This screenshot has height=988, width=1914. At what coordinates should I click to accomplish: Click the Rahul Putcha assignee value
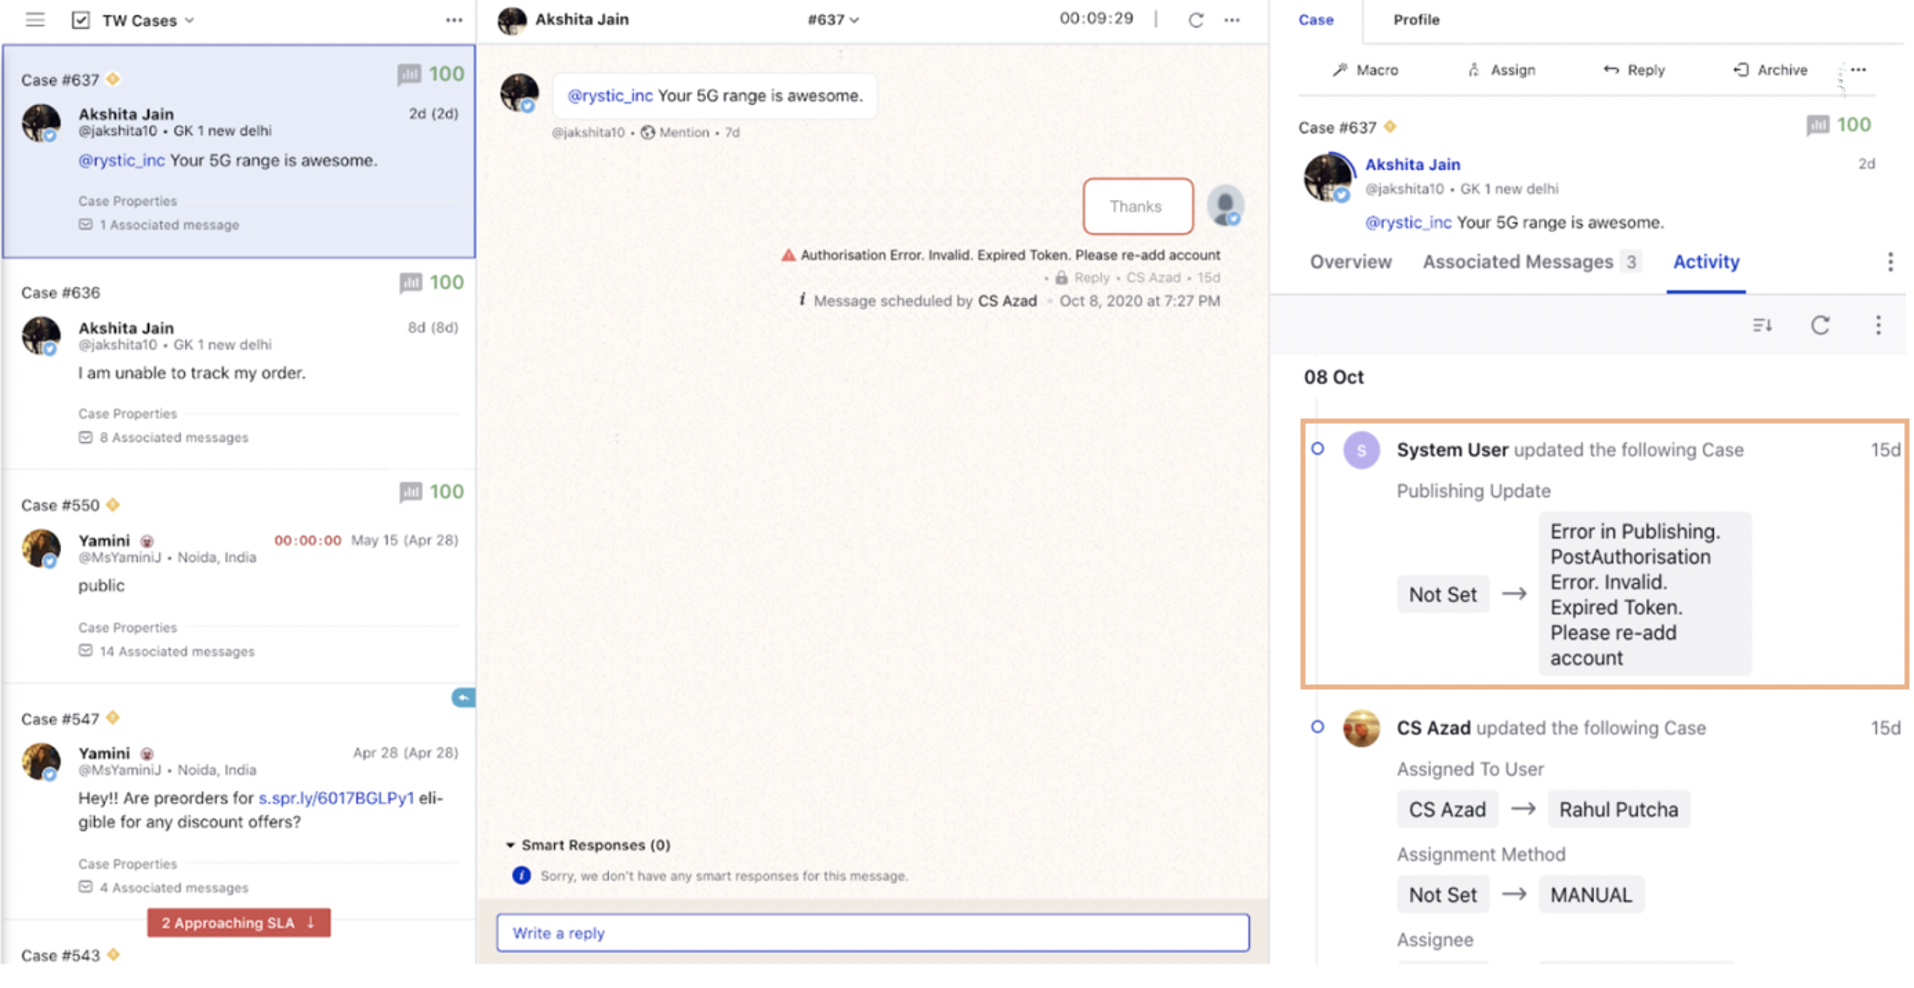click(1618, 810)
